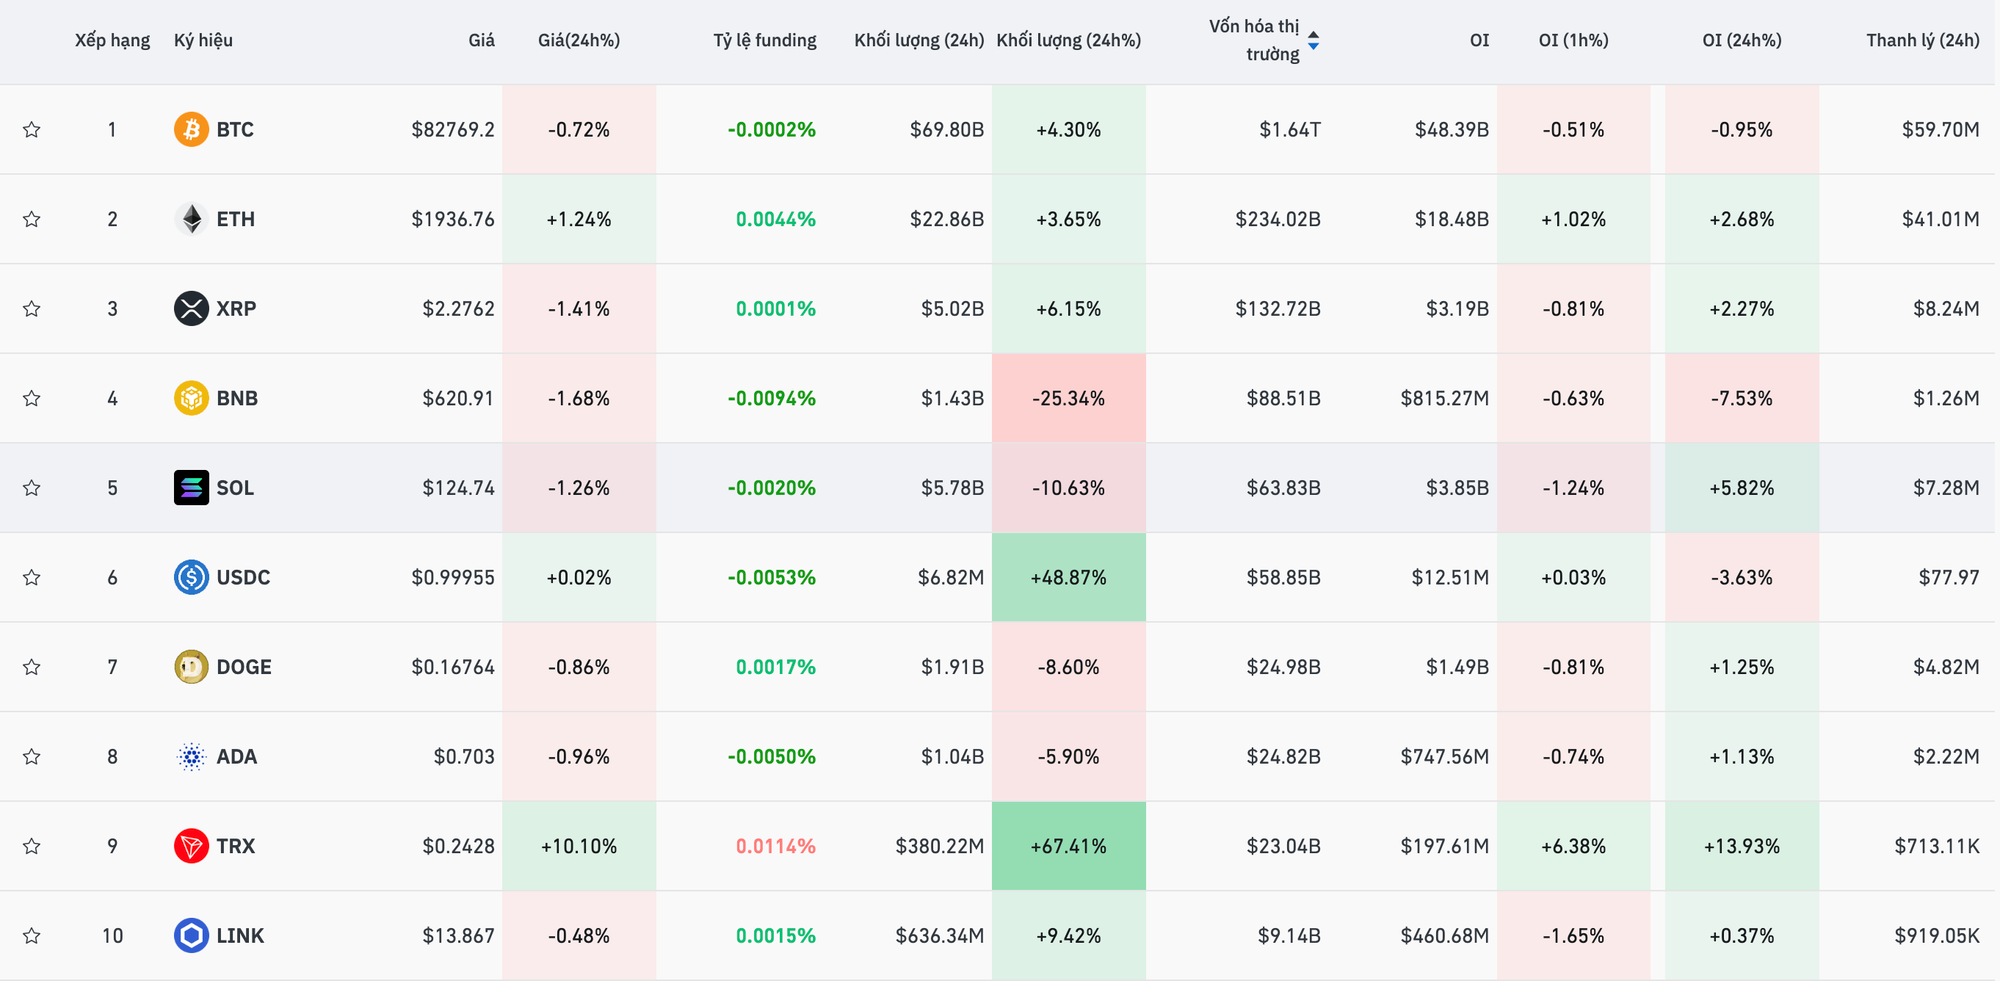2000x981 pixels.
Task: Sort by Tỷ lệ funding column header
Action: coord(764,41)
